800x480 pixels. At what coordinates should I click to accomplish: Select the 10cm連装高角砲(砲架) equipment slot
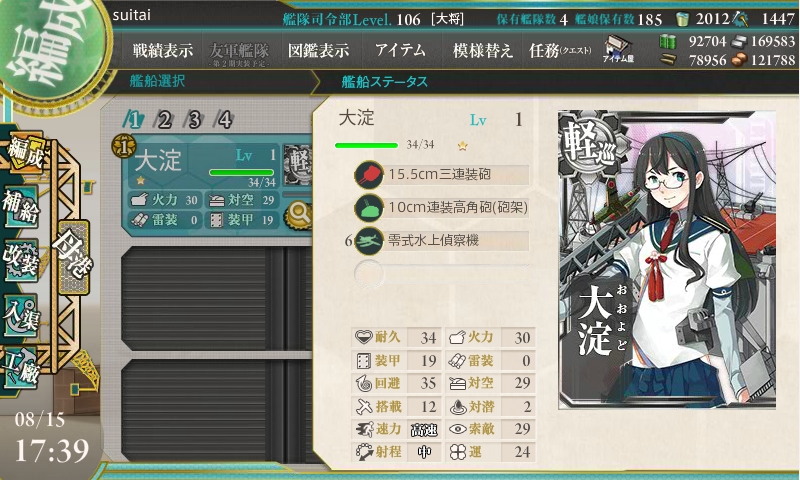[442, 208]
